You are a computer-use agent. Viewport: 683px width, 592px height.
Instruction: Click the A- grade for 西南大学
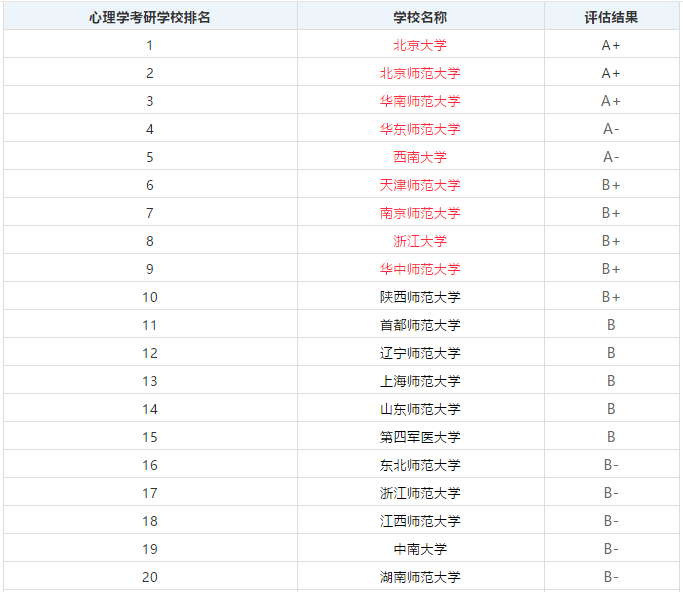611,157
